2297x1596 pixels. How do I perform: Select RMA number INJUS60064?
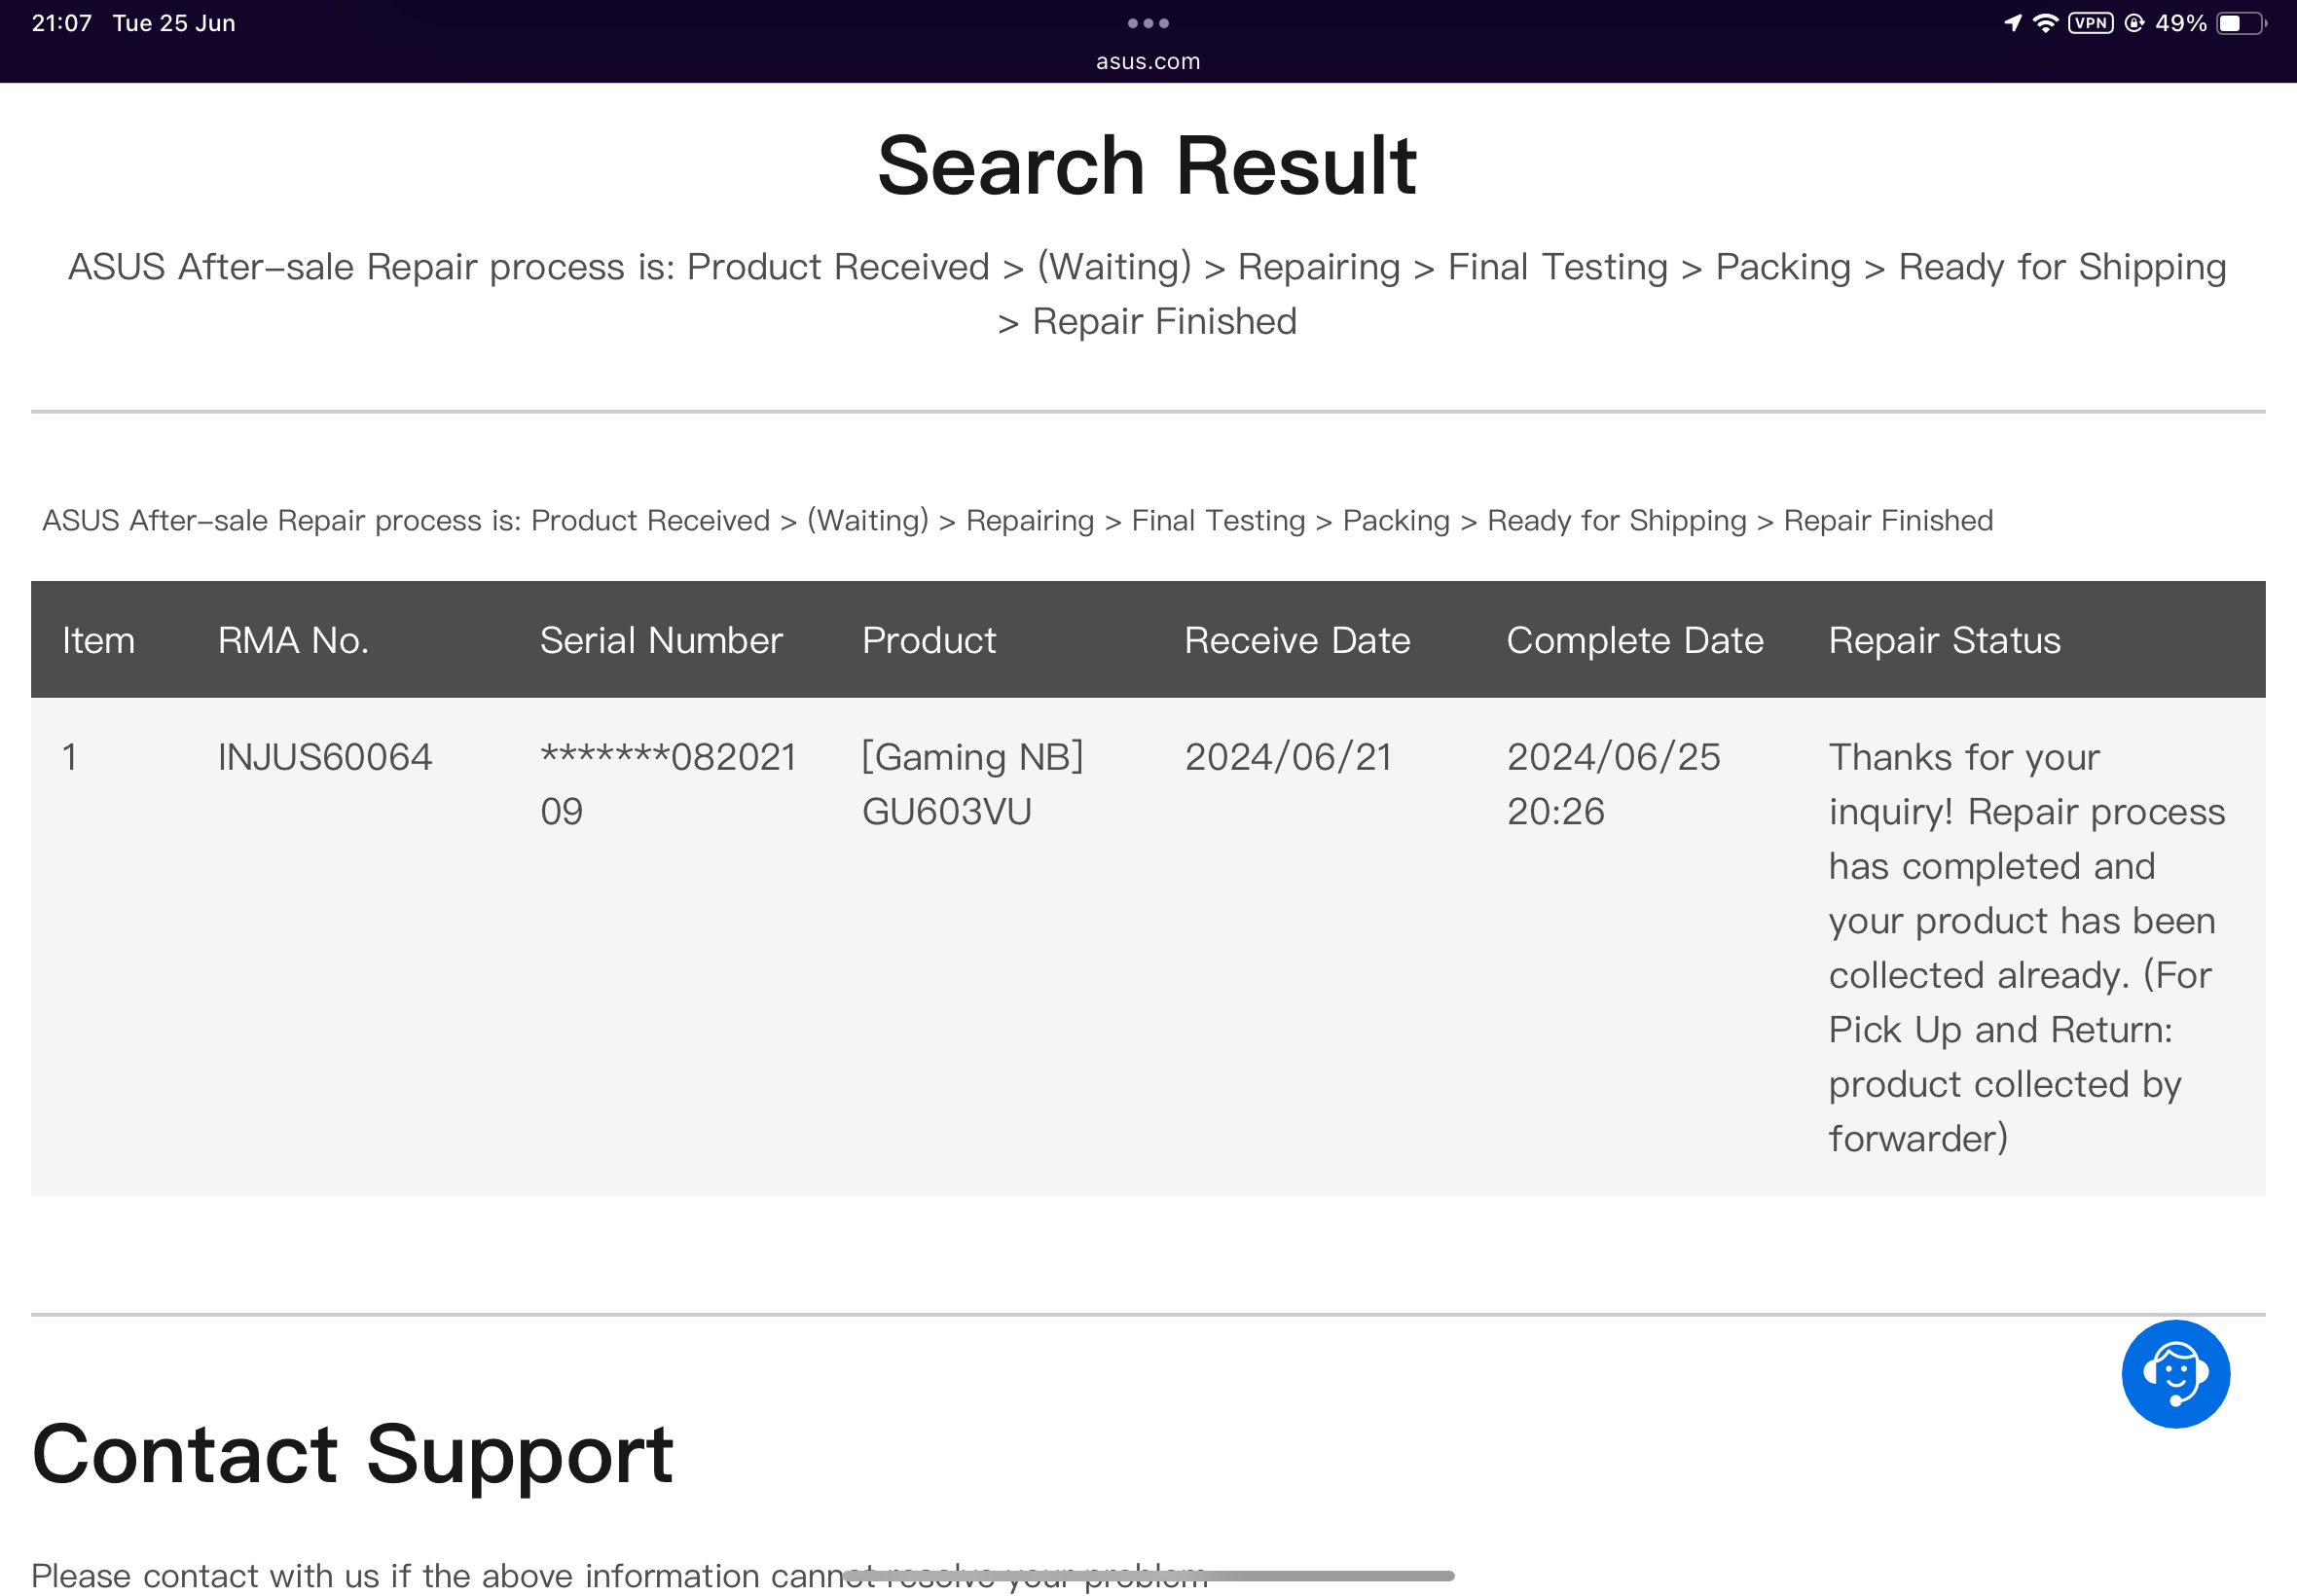click(x=325, y=757)
